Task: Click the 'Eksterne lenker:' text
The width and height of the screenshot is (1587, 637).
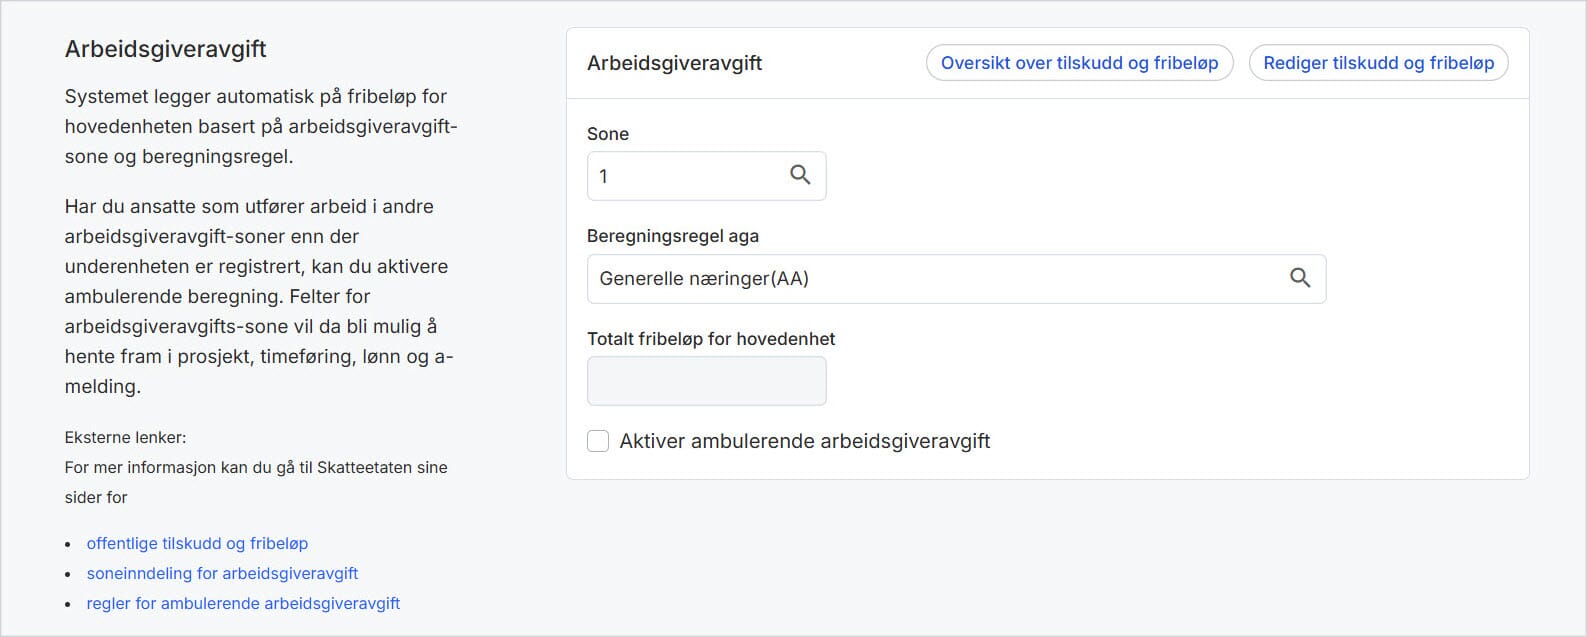Action: 125,437
